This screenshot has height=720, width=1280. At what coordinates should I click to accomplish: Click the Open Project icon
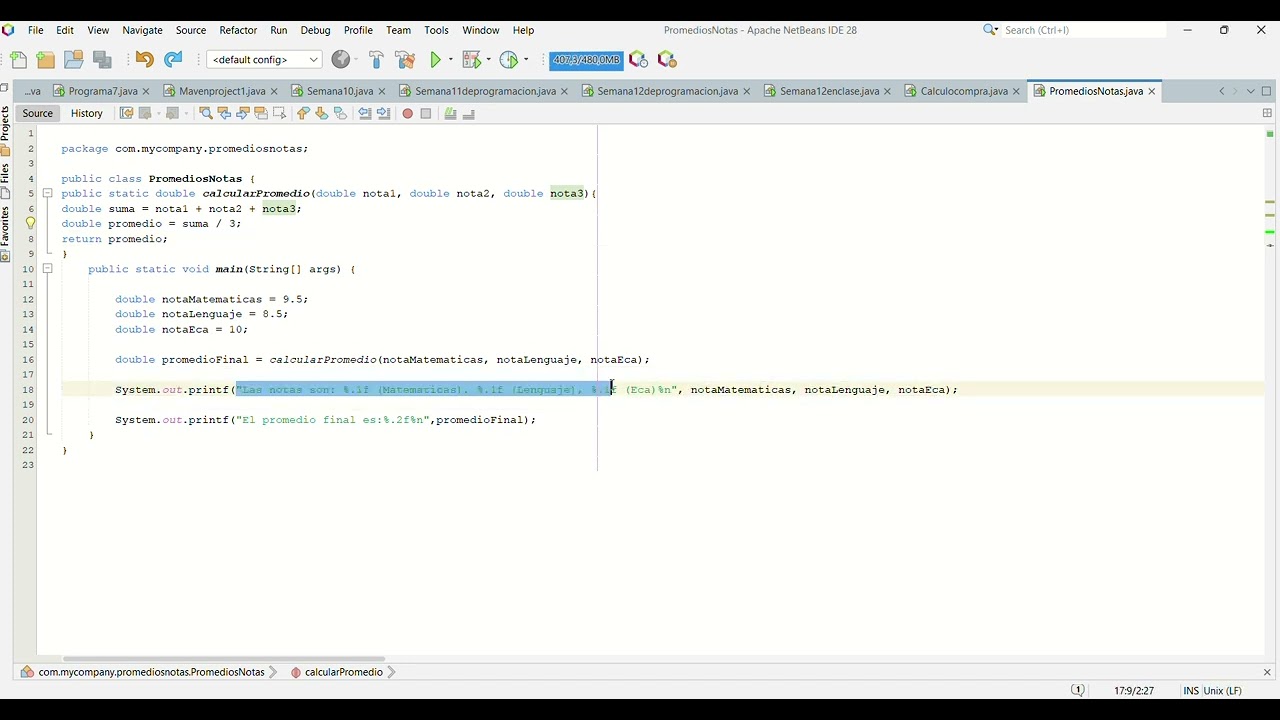(73, 60)
